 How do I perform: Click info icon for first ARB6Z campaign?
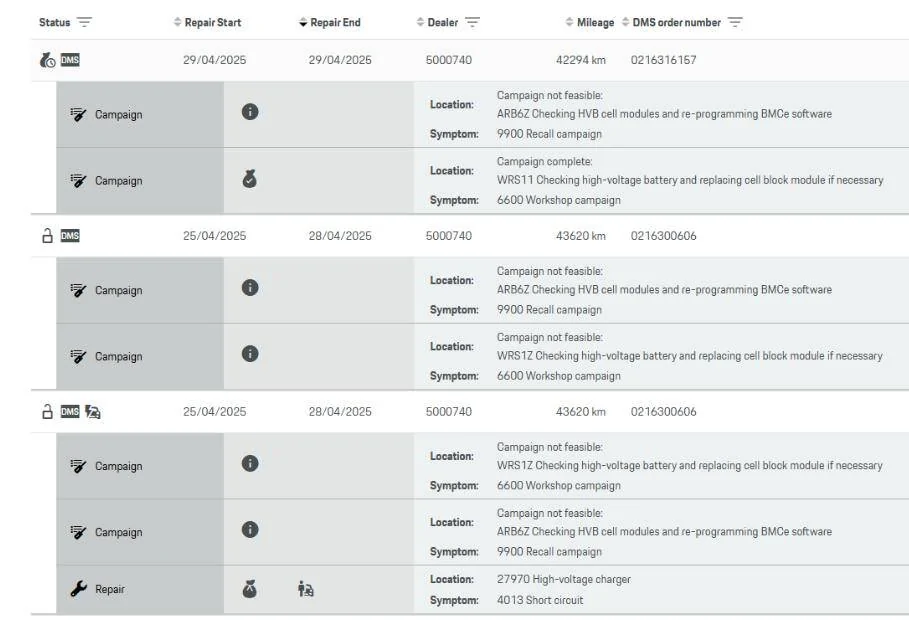(x=250, y=112)
